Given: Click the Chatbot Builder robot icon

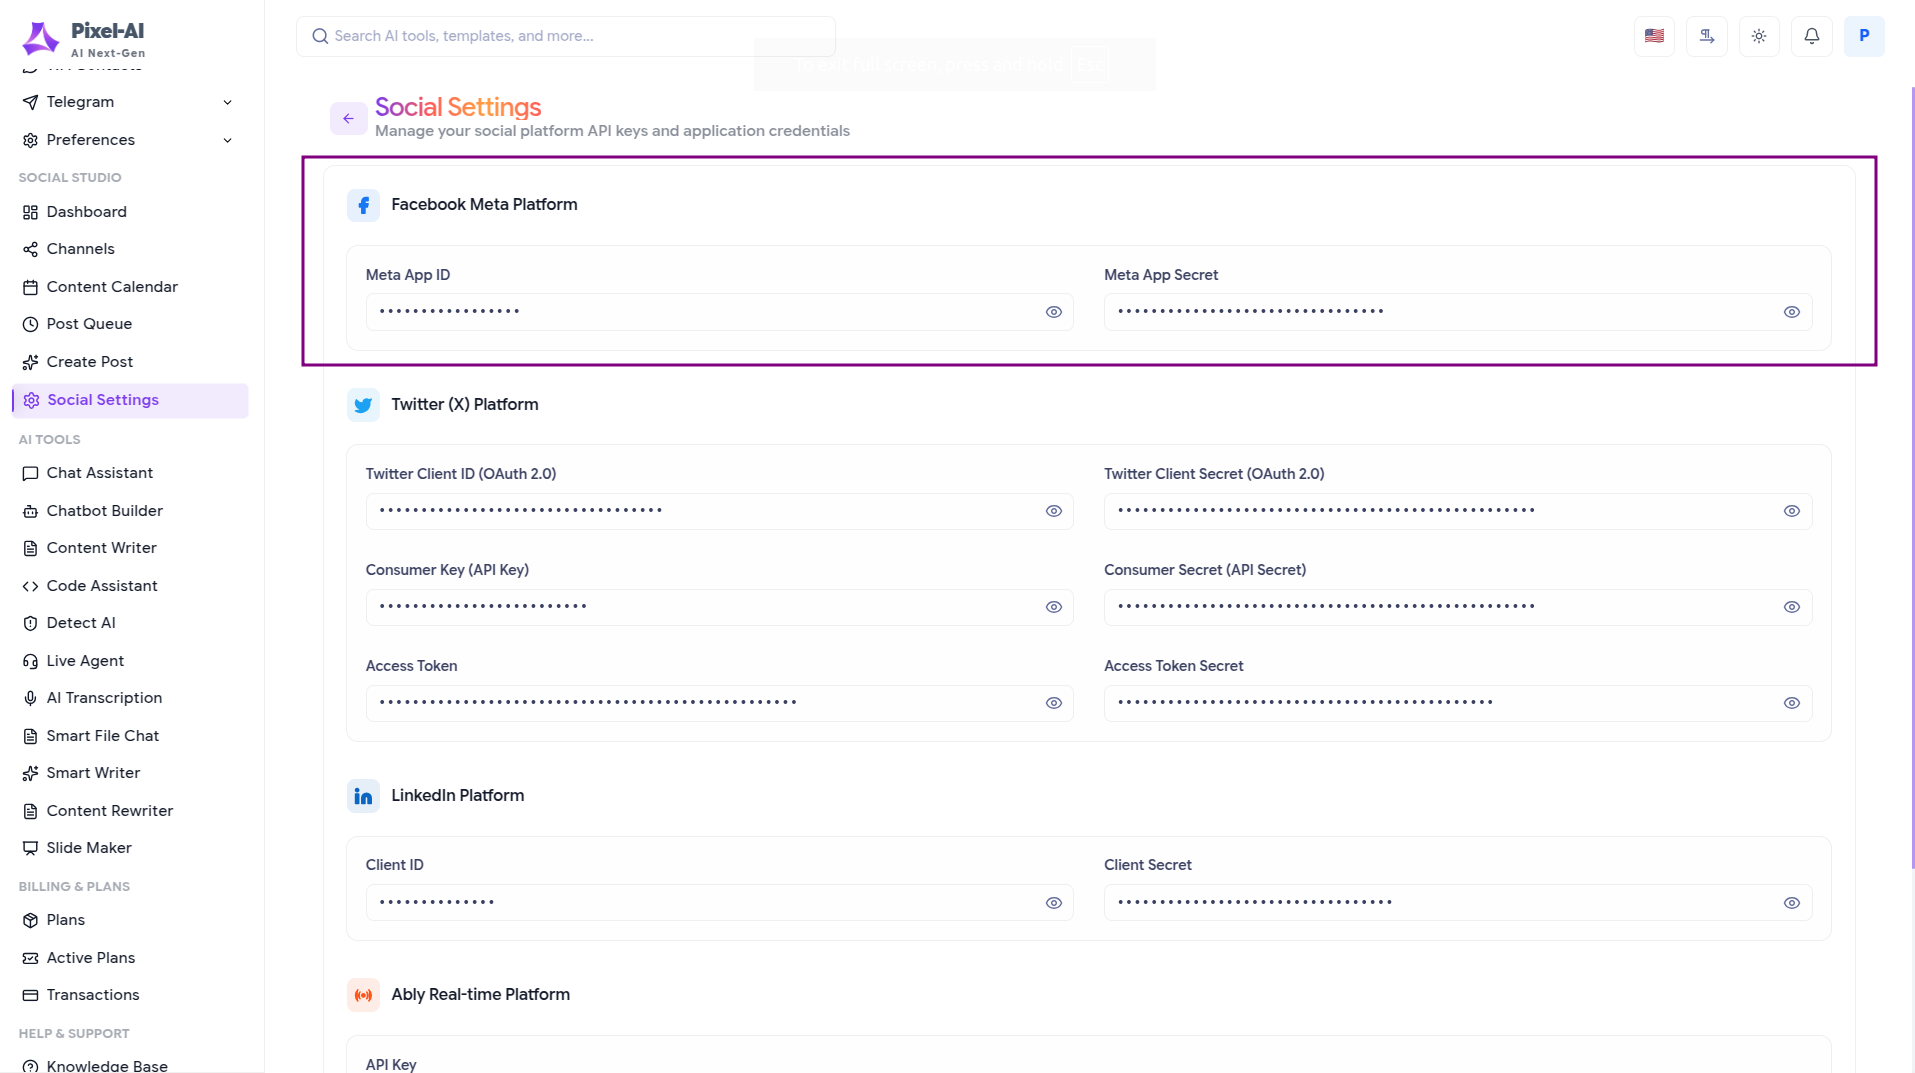Looking at the screenshot, I should (x=31, y=511).
